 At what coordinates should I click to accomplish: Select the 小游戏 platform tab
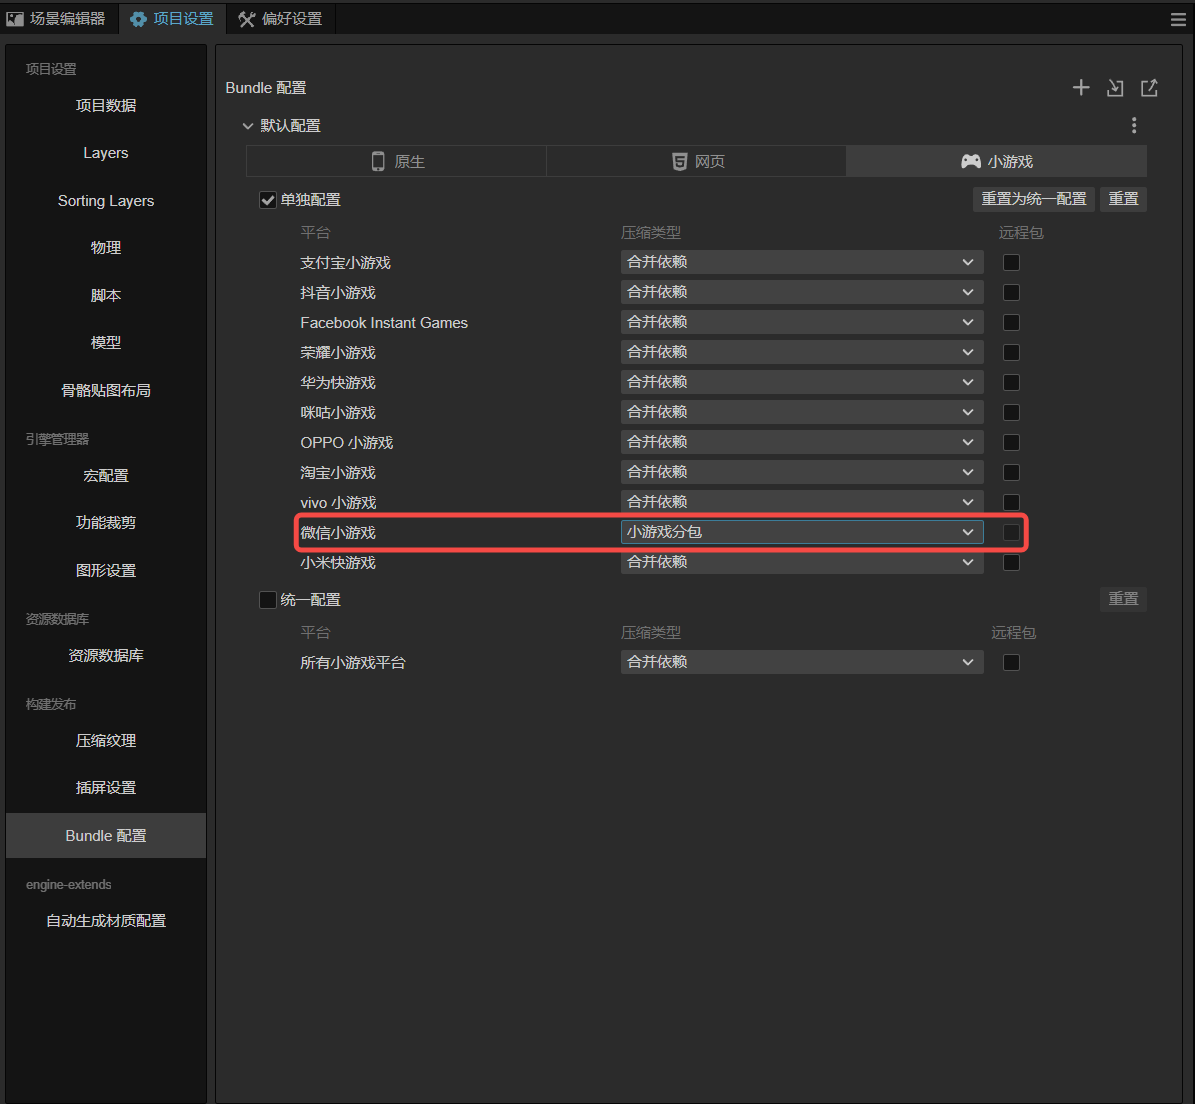[996, 162]
